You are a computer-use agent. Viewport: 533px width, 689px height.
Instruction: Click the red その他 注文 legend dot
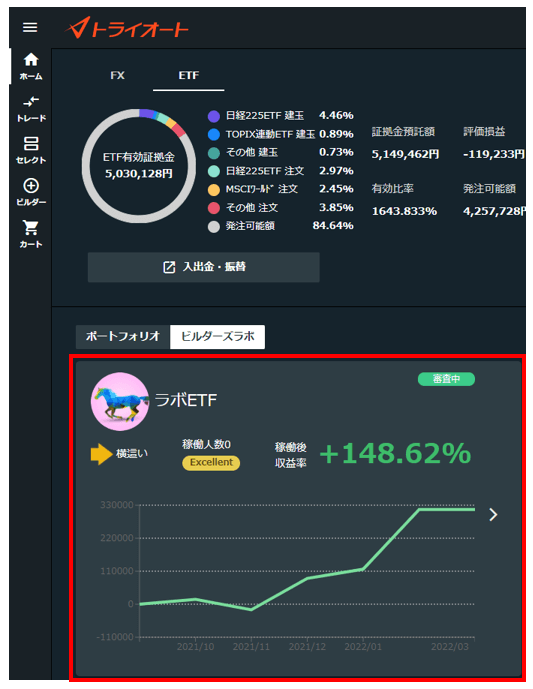point(214,208)
